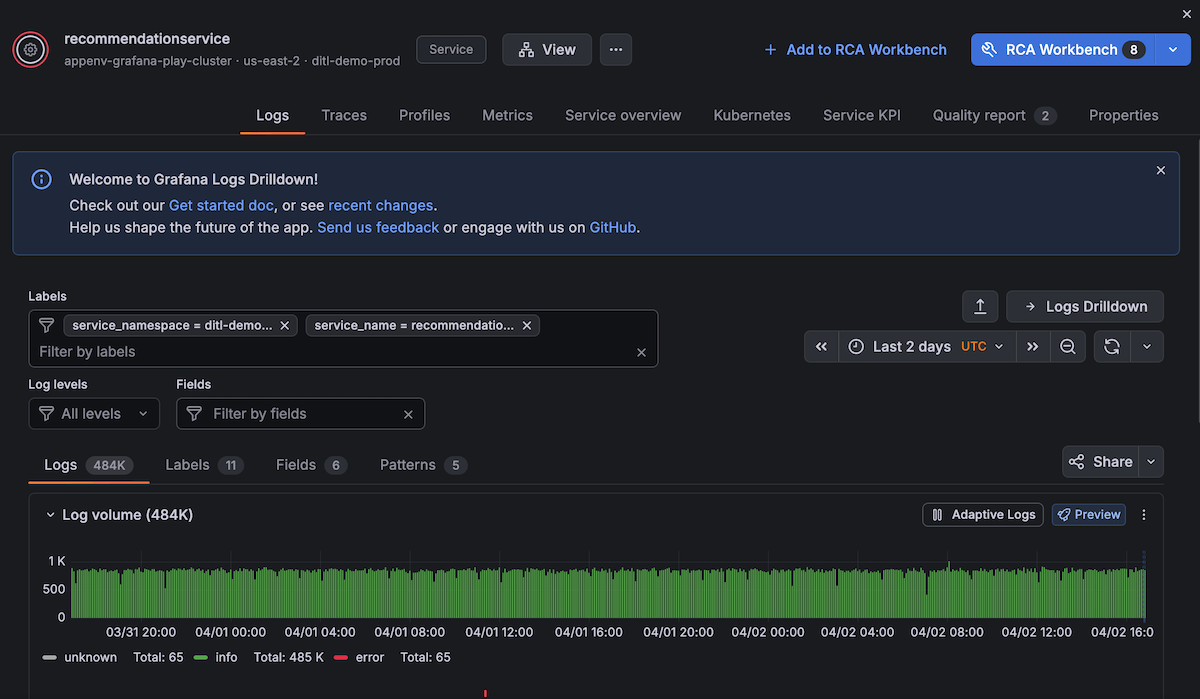Viewport: 1200px width, 699px height.
Task: Open the export upload icon above Labels
Action: (980, 306)
